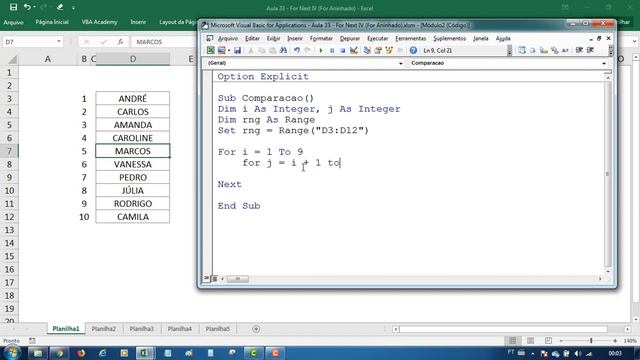Open the Inserir menu in VBA editor
This screenshot has height=360, width=640.
295,38
